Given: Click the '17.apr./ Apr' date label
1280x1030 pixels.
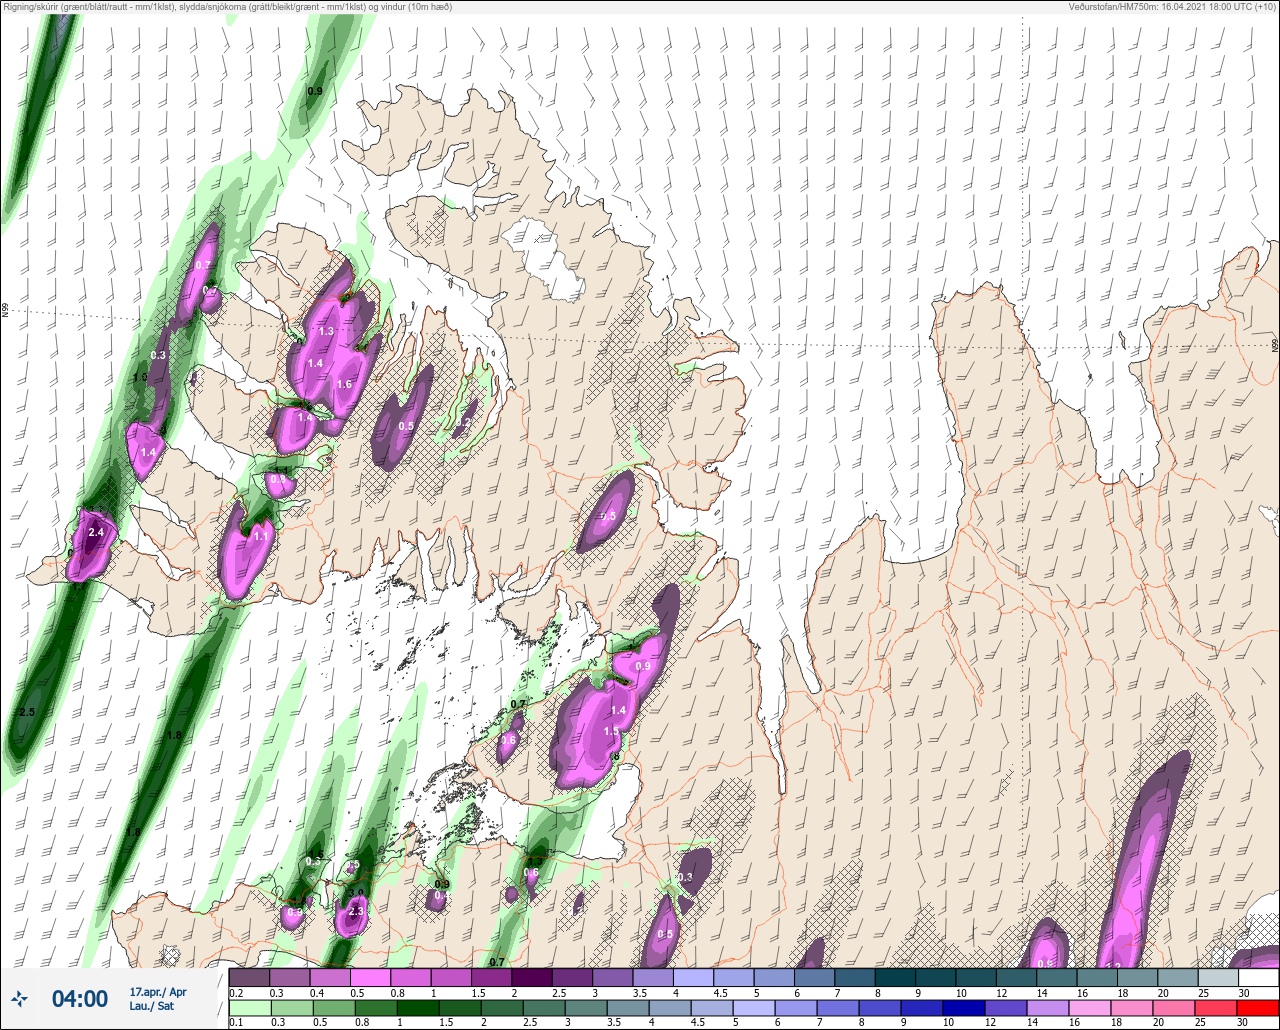Looking at the screenshot, I should pyautogui.click(x=158, y=992).
